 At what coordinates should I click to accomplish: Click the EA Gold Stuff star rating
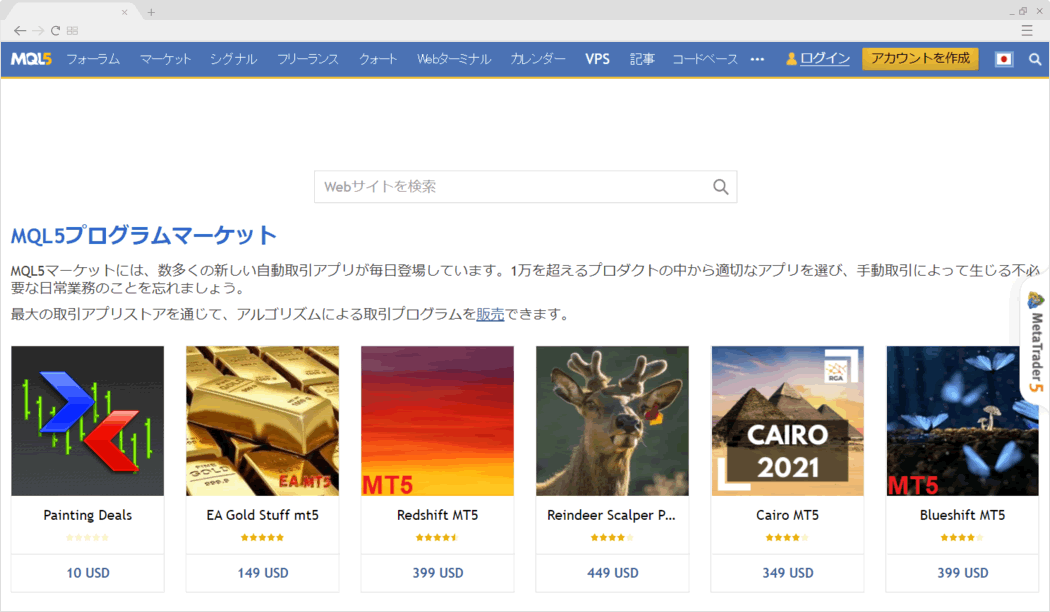pyautogui.click(x=262, y=538)
